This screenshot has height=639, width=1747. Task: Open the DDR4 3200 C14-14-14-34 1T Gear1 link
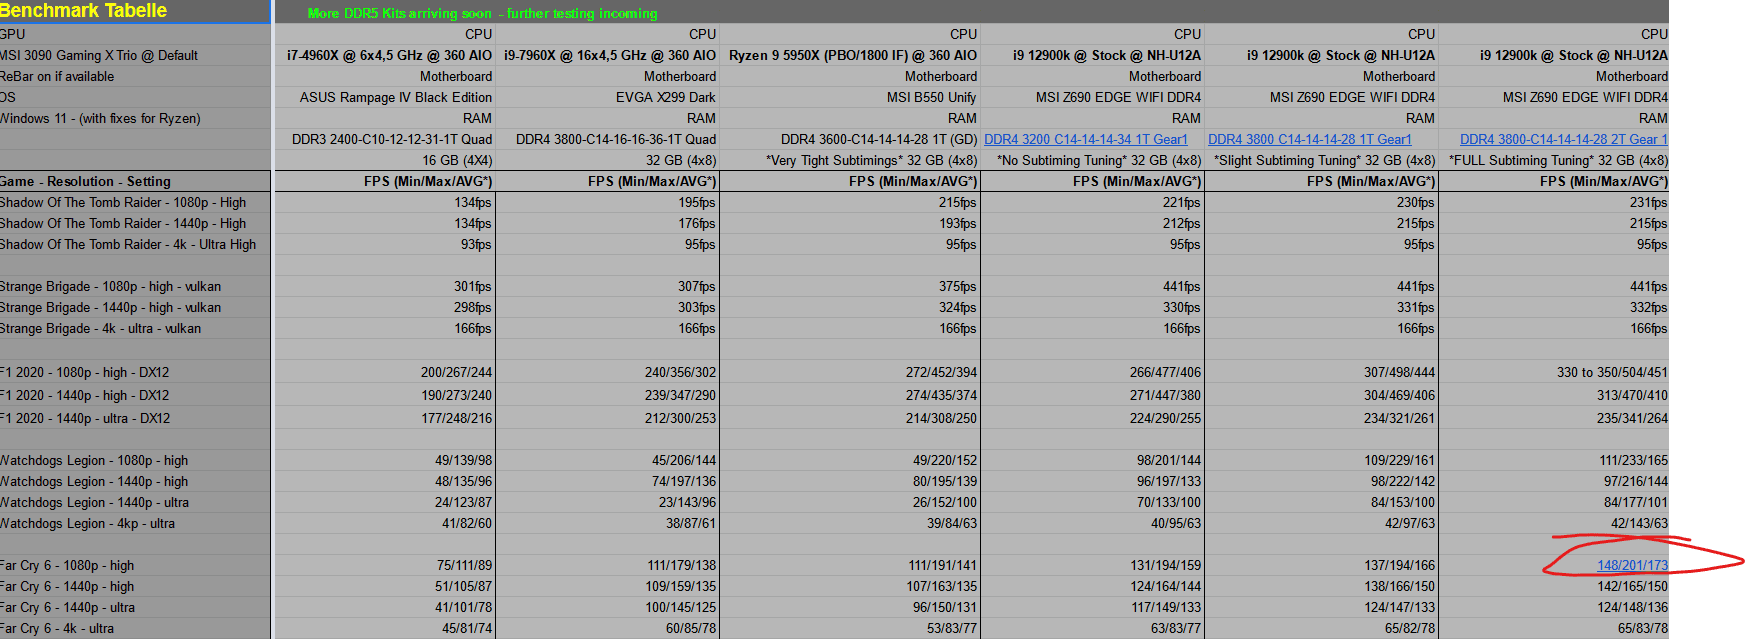1085,140
